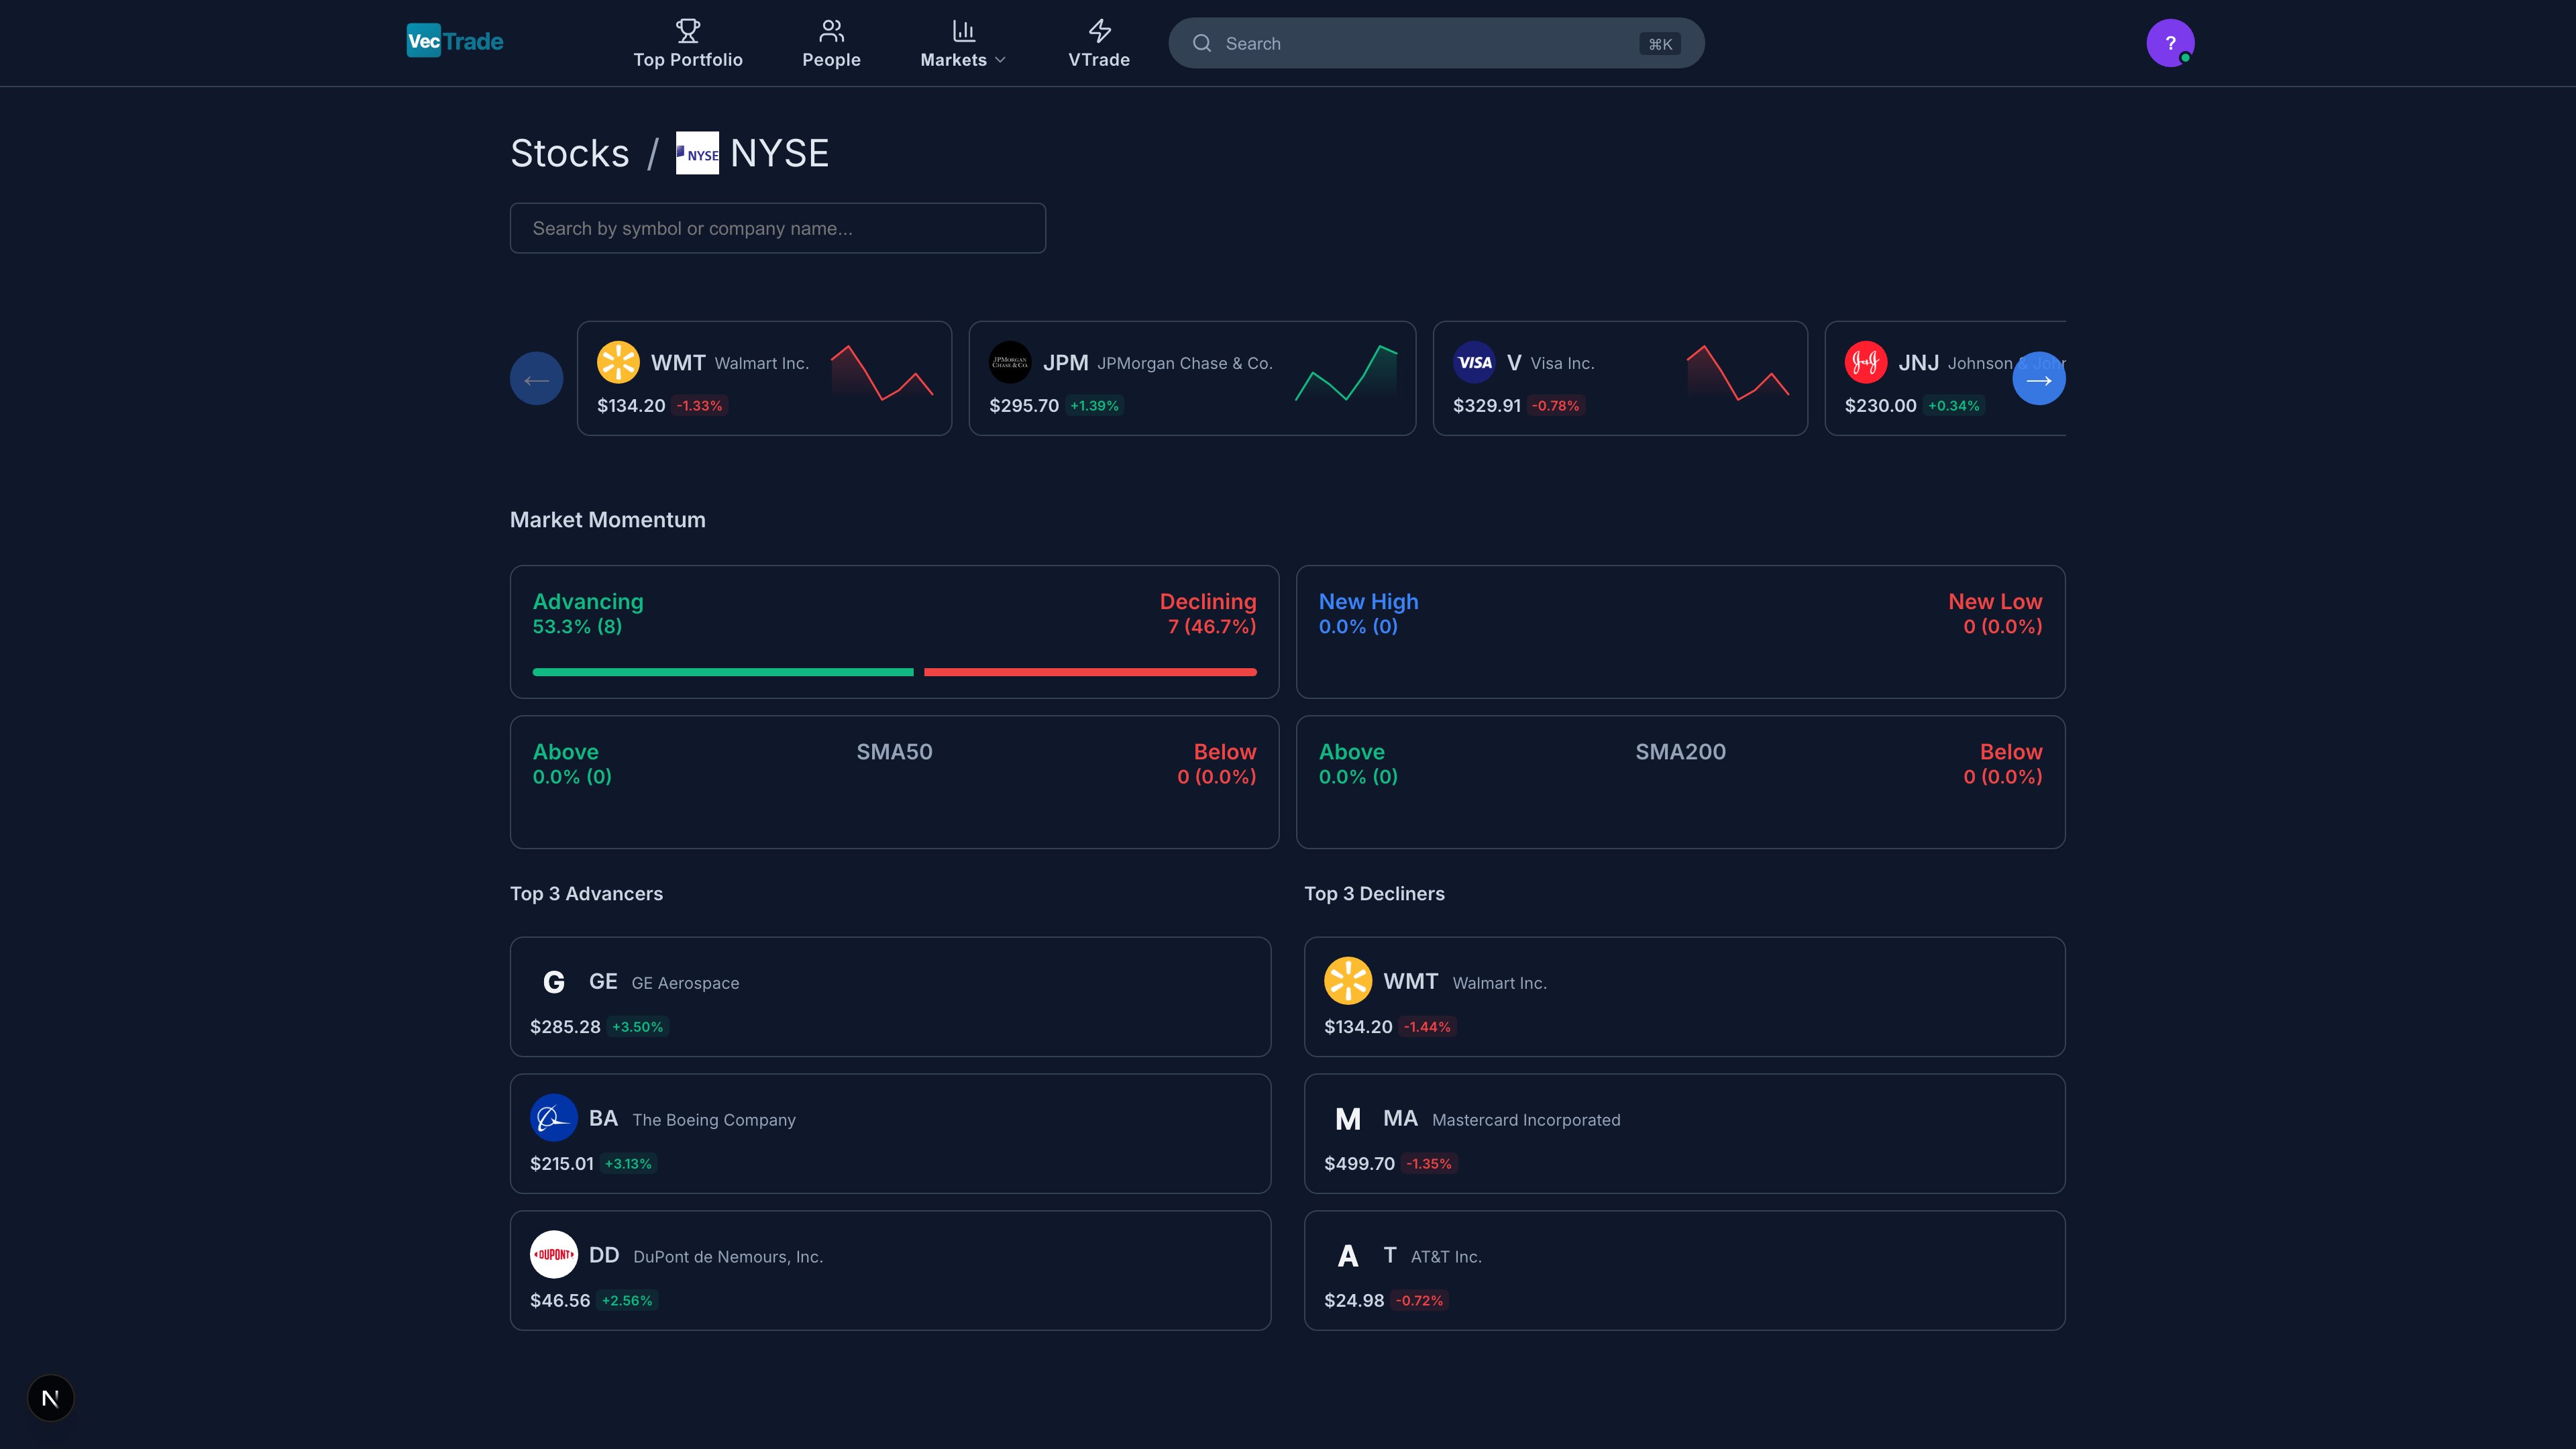Image resolution: width=2576 pixels, height=1449 pixels.
Task: Click the AT&T A letter logo
Action: click(1348, 1255)
